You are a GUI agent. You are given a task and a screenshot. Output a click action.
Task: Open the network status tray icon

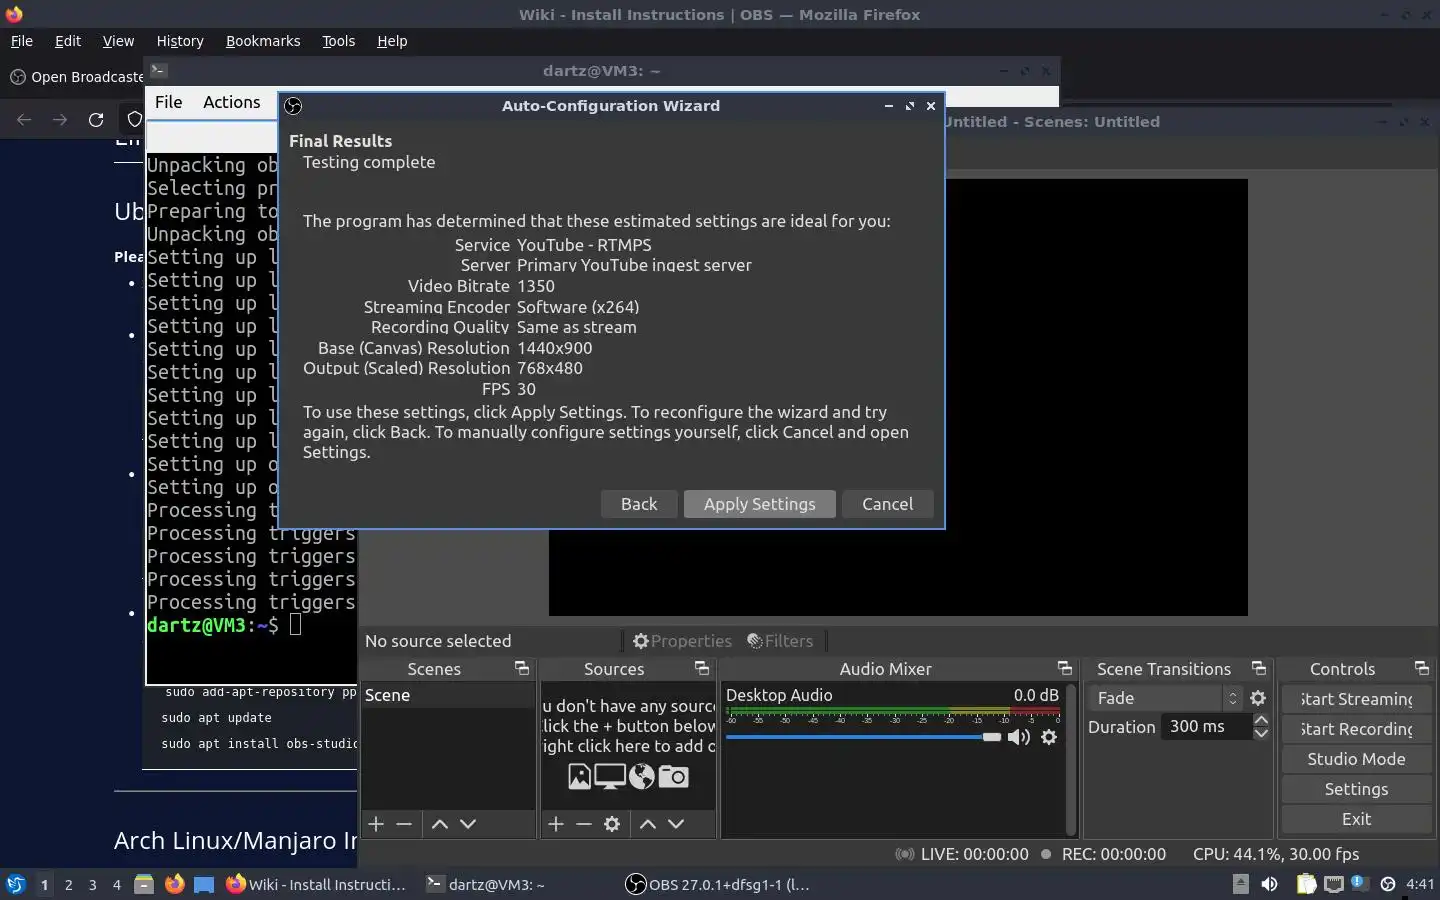[x=1334, y=884]
